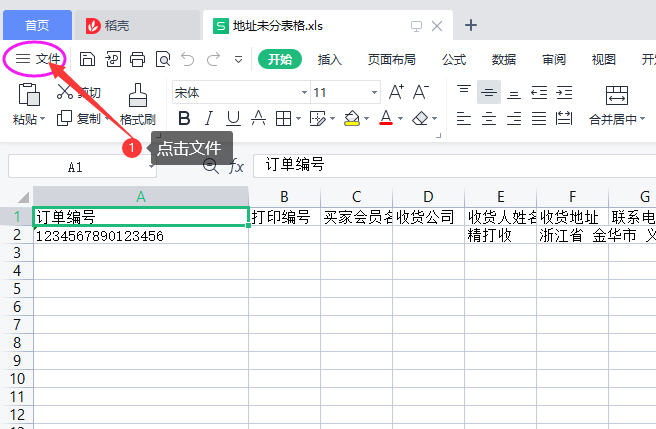This screenshot has height=429, width=656.
Task: Click the 格式刷 format painter
Action: pos(138,104)
